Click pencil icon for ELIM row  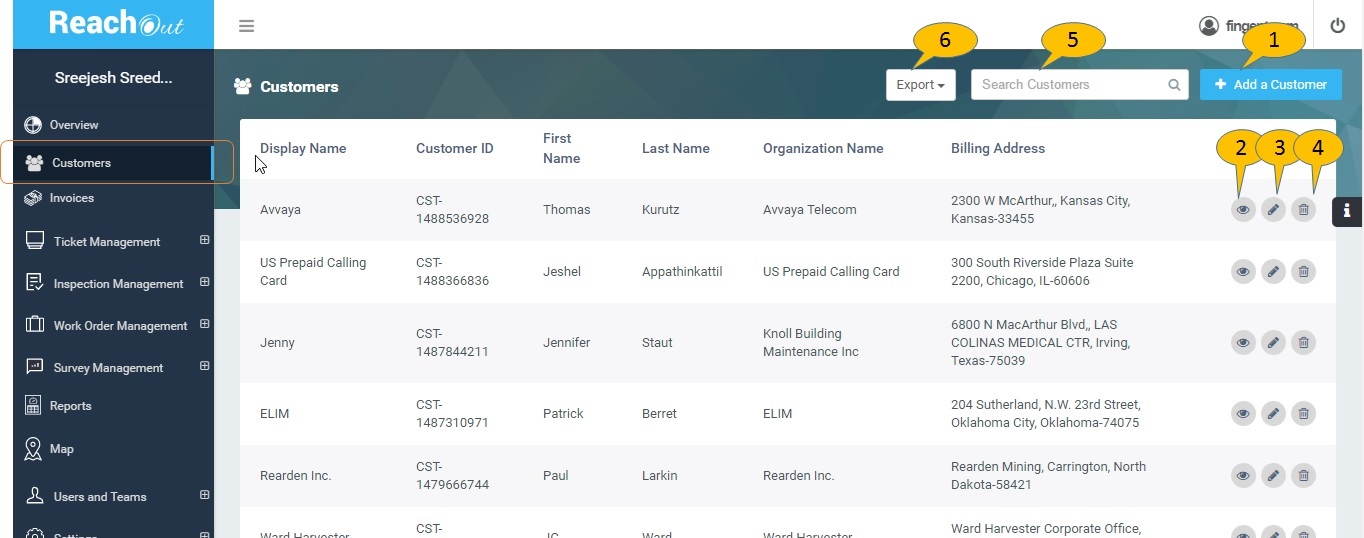[1273, 413]
